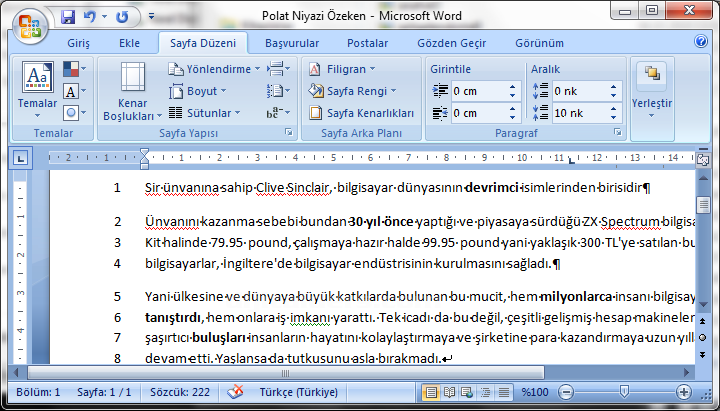Go to the Başvurular tab
The height and width of the screenshot is (411, 720).
tap(292, 43)
